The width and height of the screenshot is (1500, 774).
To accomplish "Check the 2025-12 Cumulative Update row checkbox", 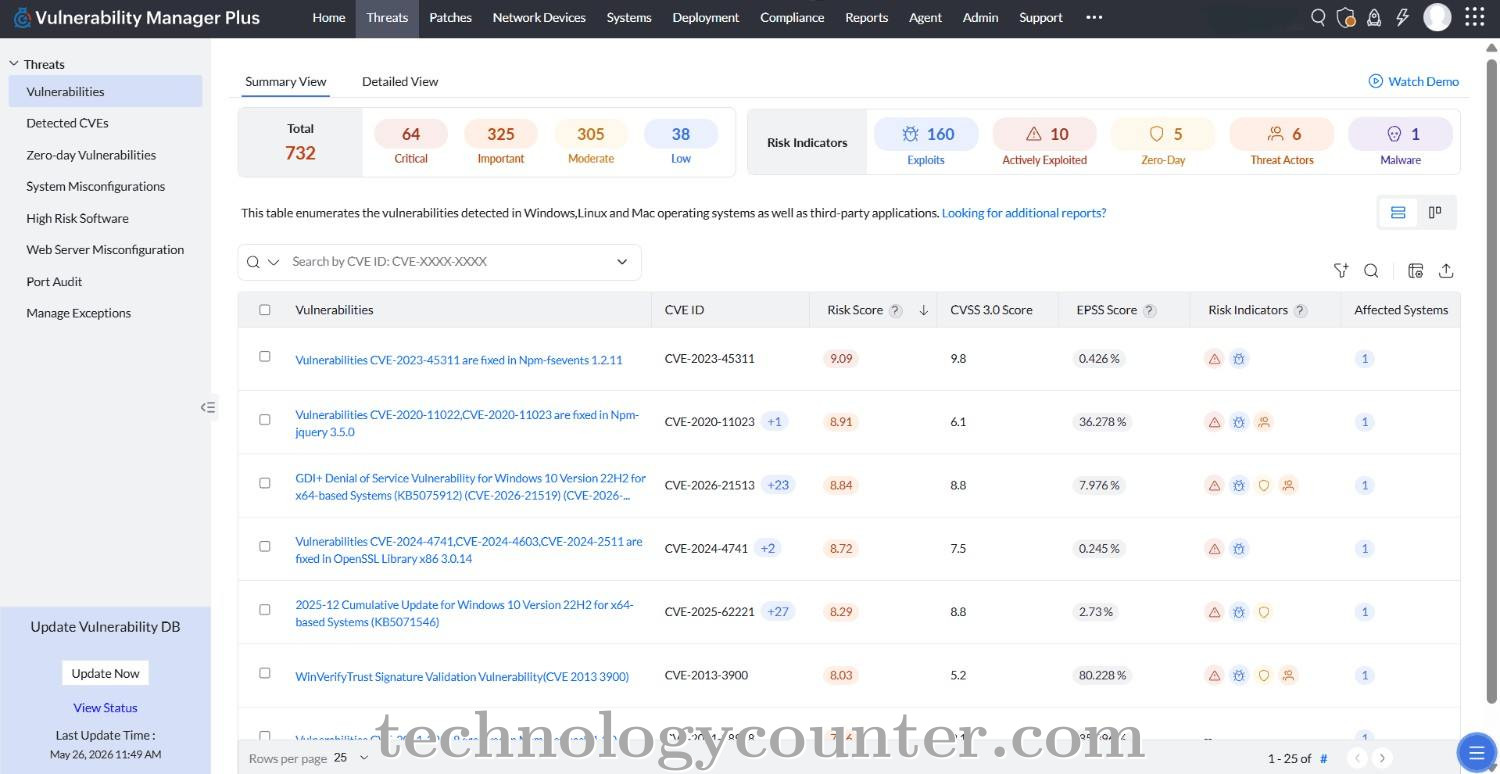I will 265,609.
